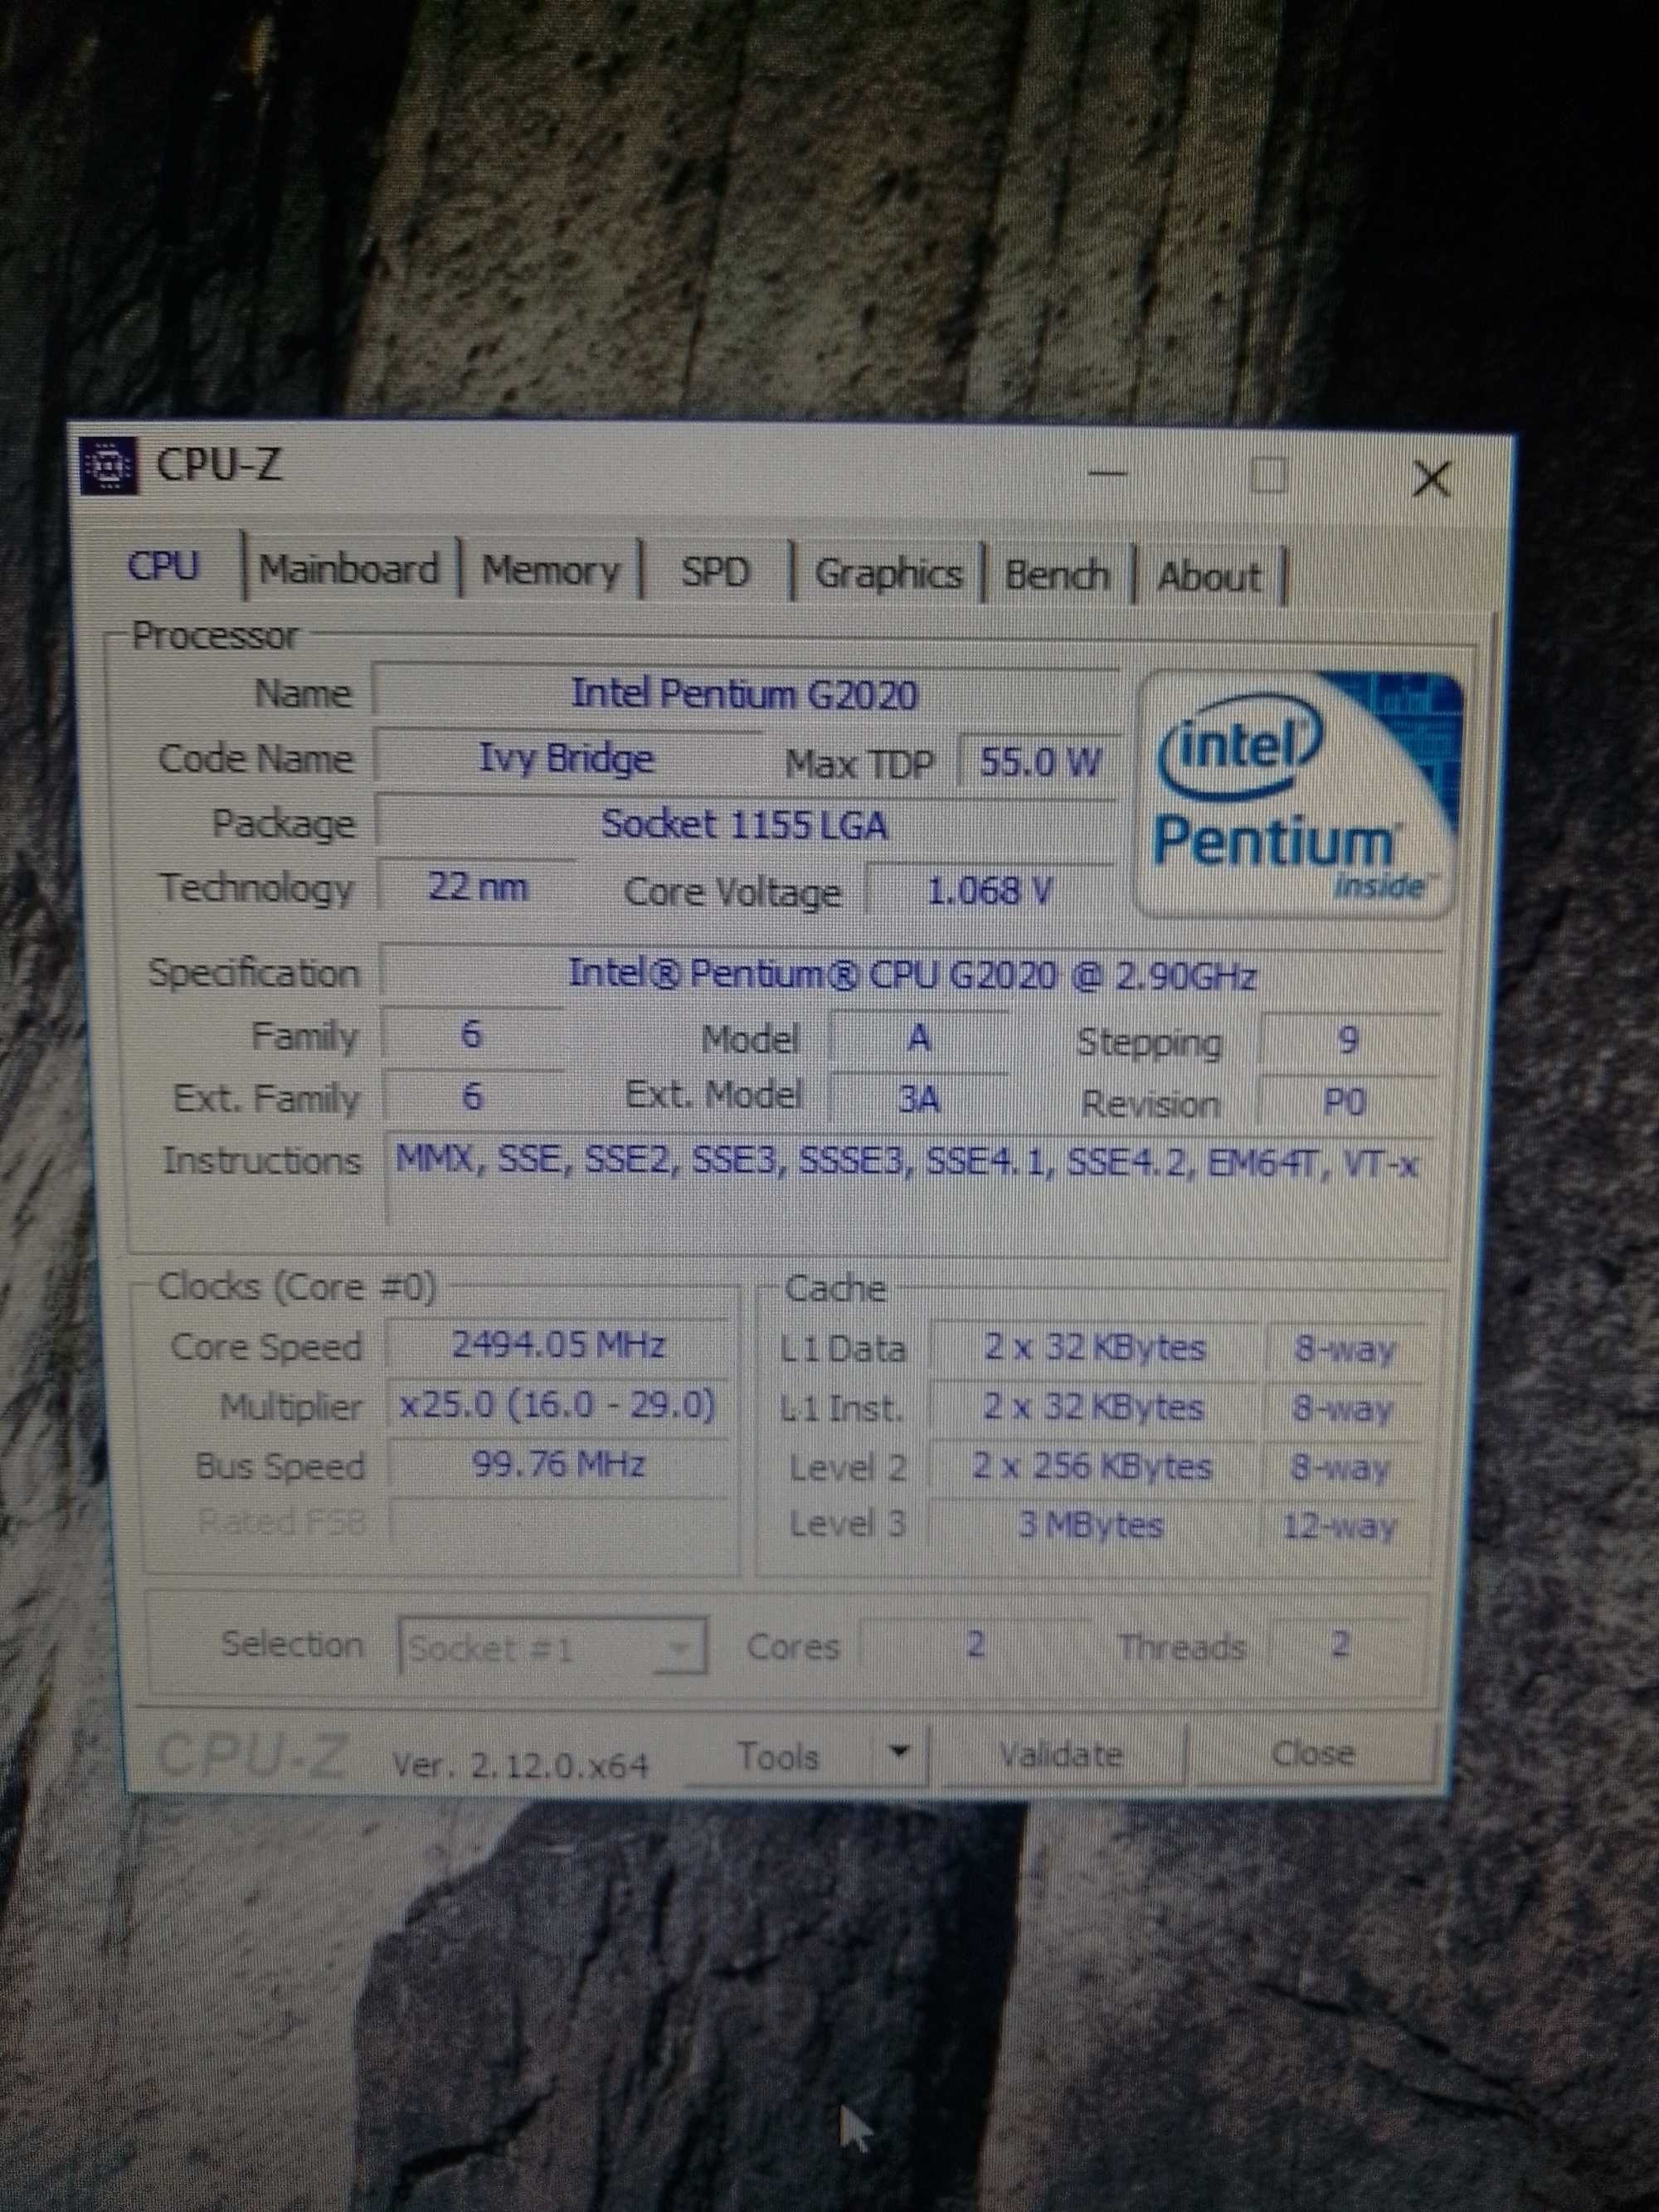Click the Tools button

tap(780, 1756)
